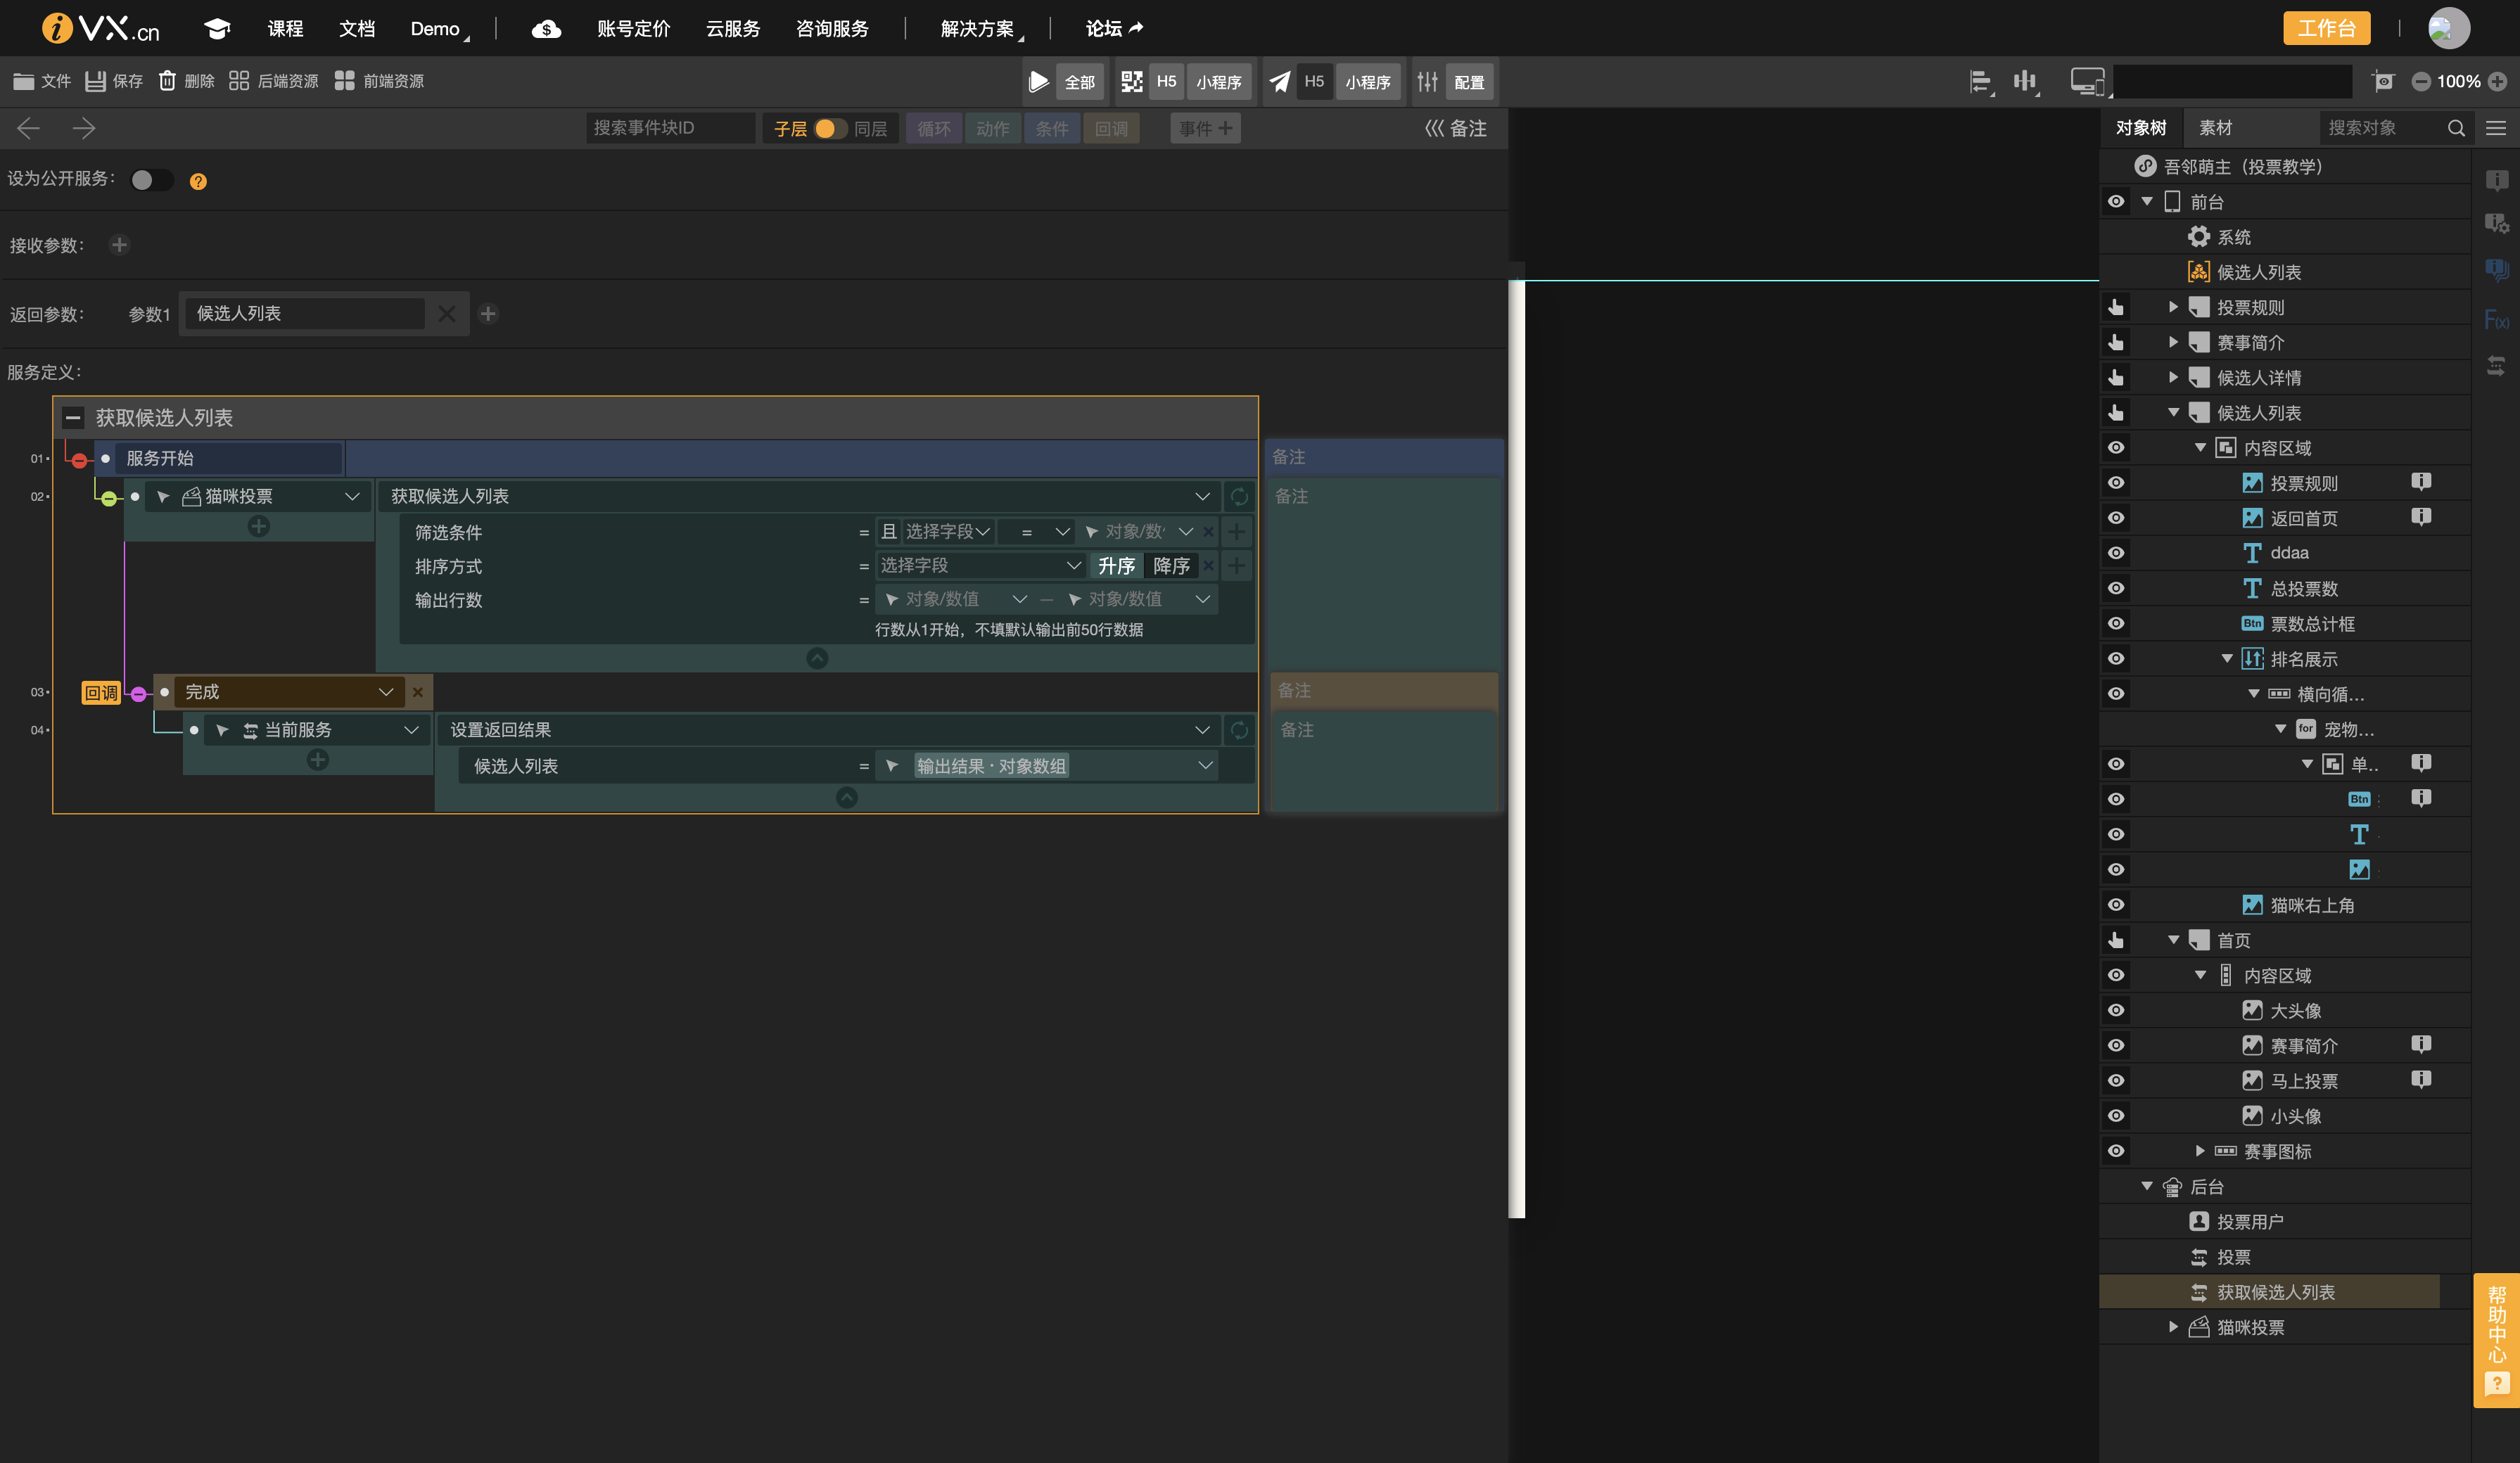
Task: Open the 云服务 menu item
Action: pos(733,29)
